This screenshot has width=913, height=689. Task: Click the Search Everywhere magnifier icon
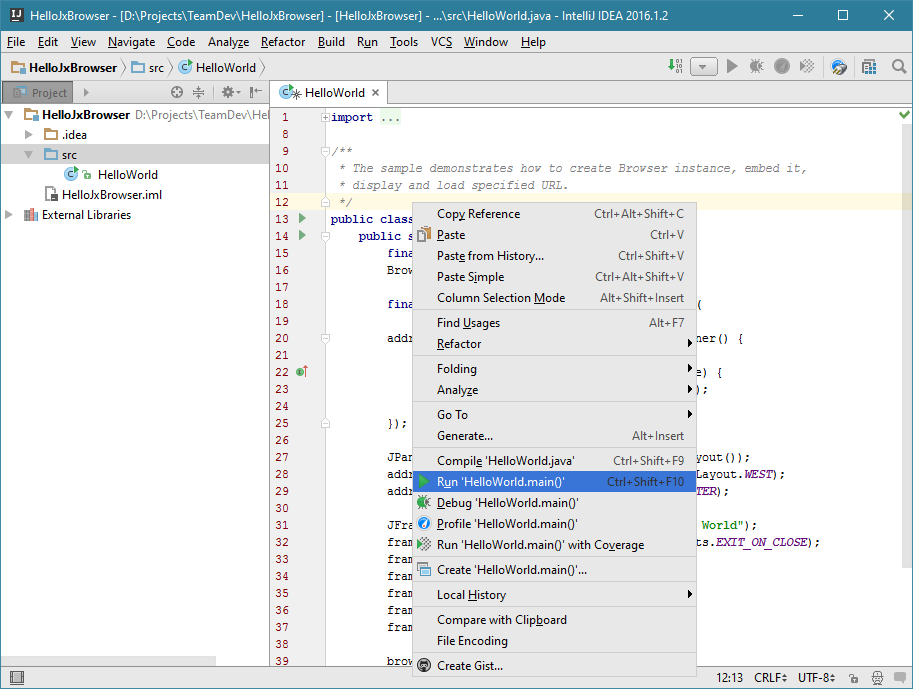point(898,67)
